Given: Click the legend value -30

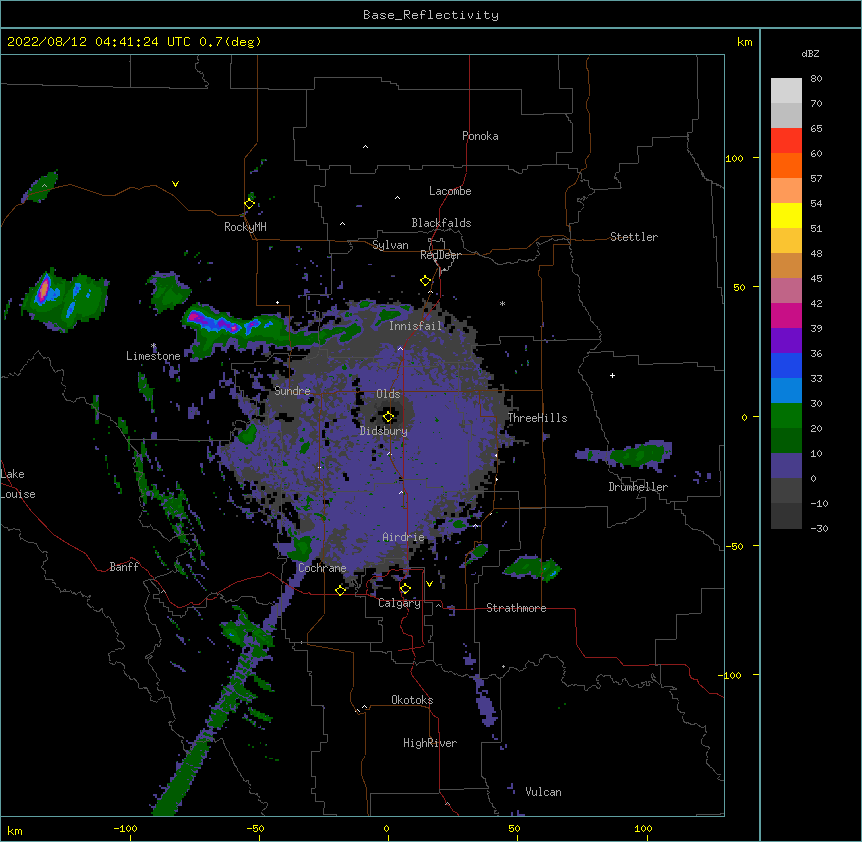Looking at the screenshot, I should (x=819, y=528).
